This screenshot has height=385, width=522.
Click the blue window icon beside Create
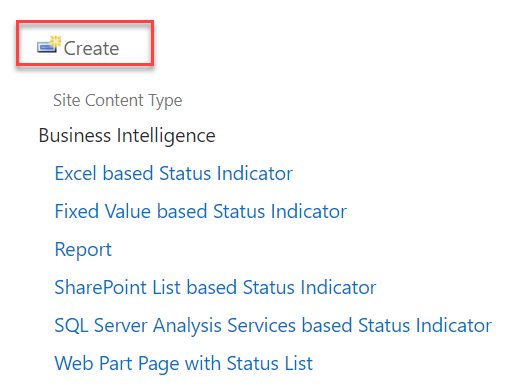[x=49, y=45]
